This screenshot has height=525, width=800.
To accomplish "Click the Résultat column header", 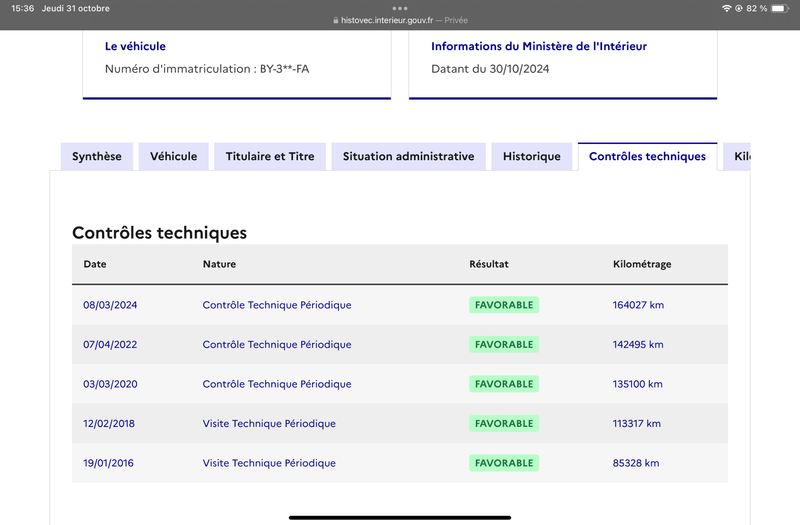I will (489, 264).
